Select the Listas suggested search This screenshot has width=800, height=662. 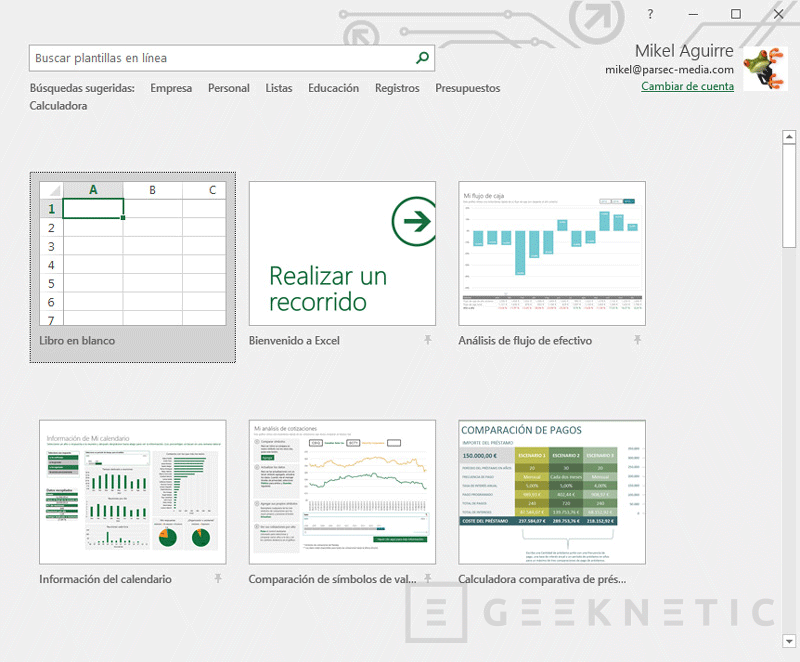click(x=278, y=87)
